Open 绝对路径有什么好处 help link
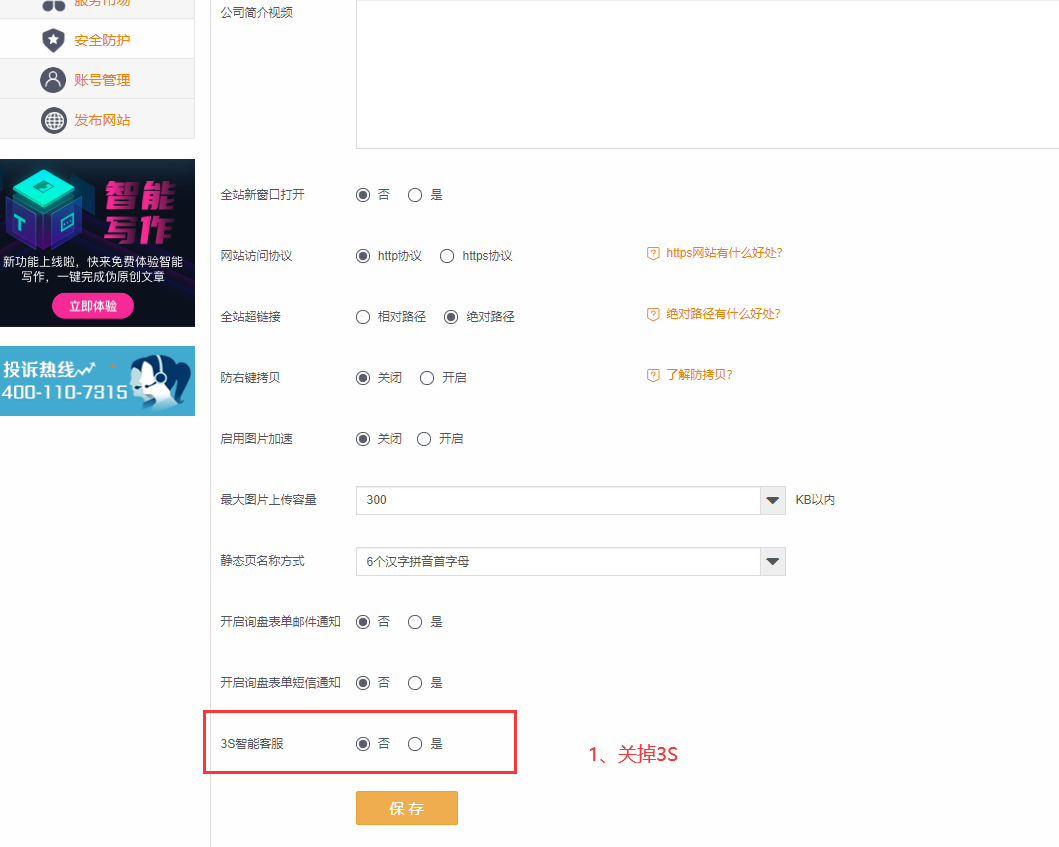This screenshot has width=1059, height=847. click(723, 314)
